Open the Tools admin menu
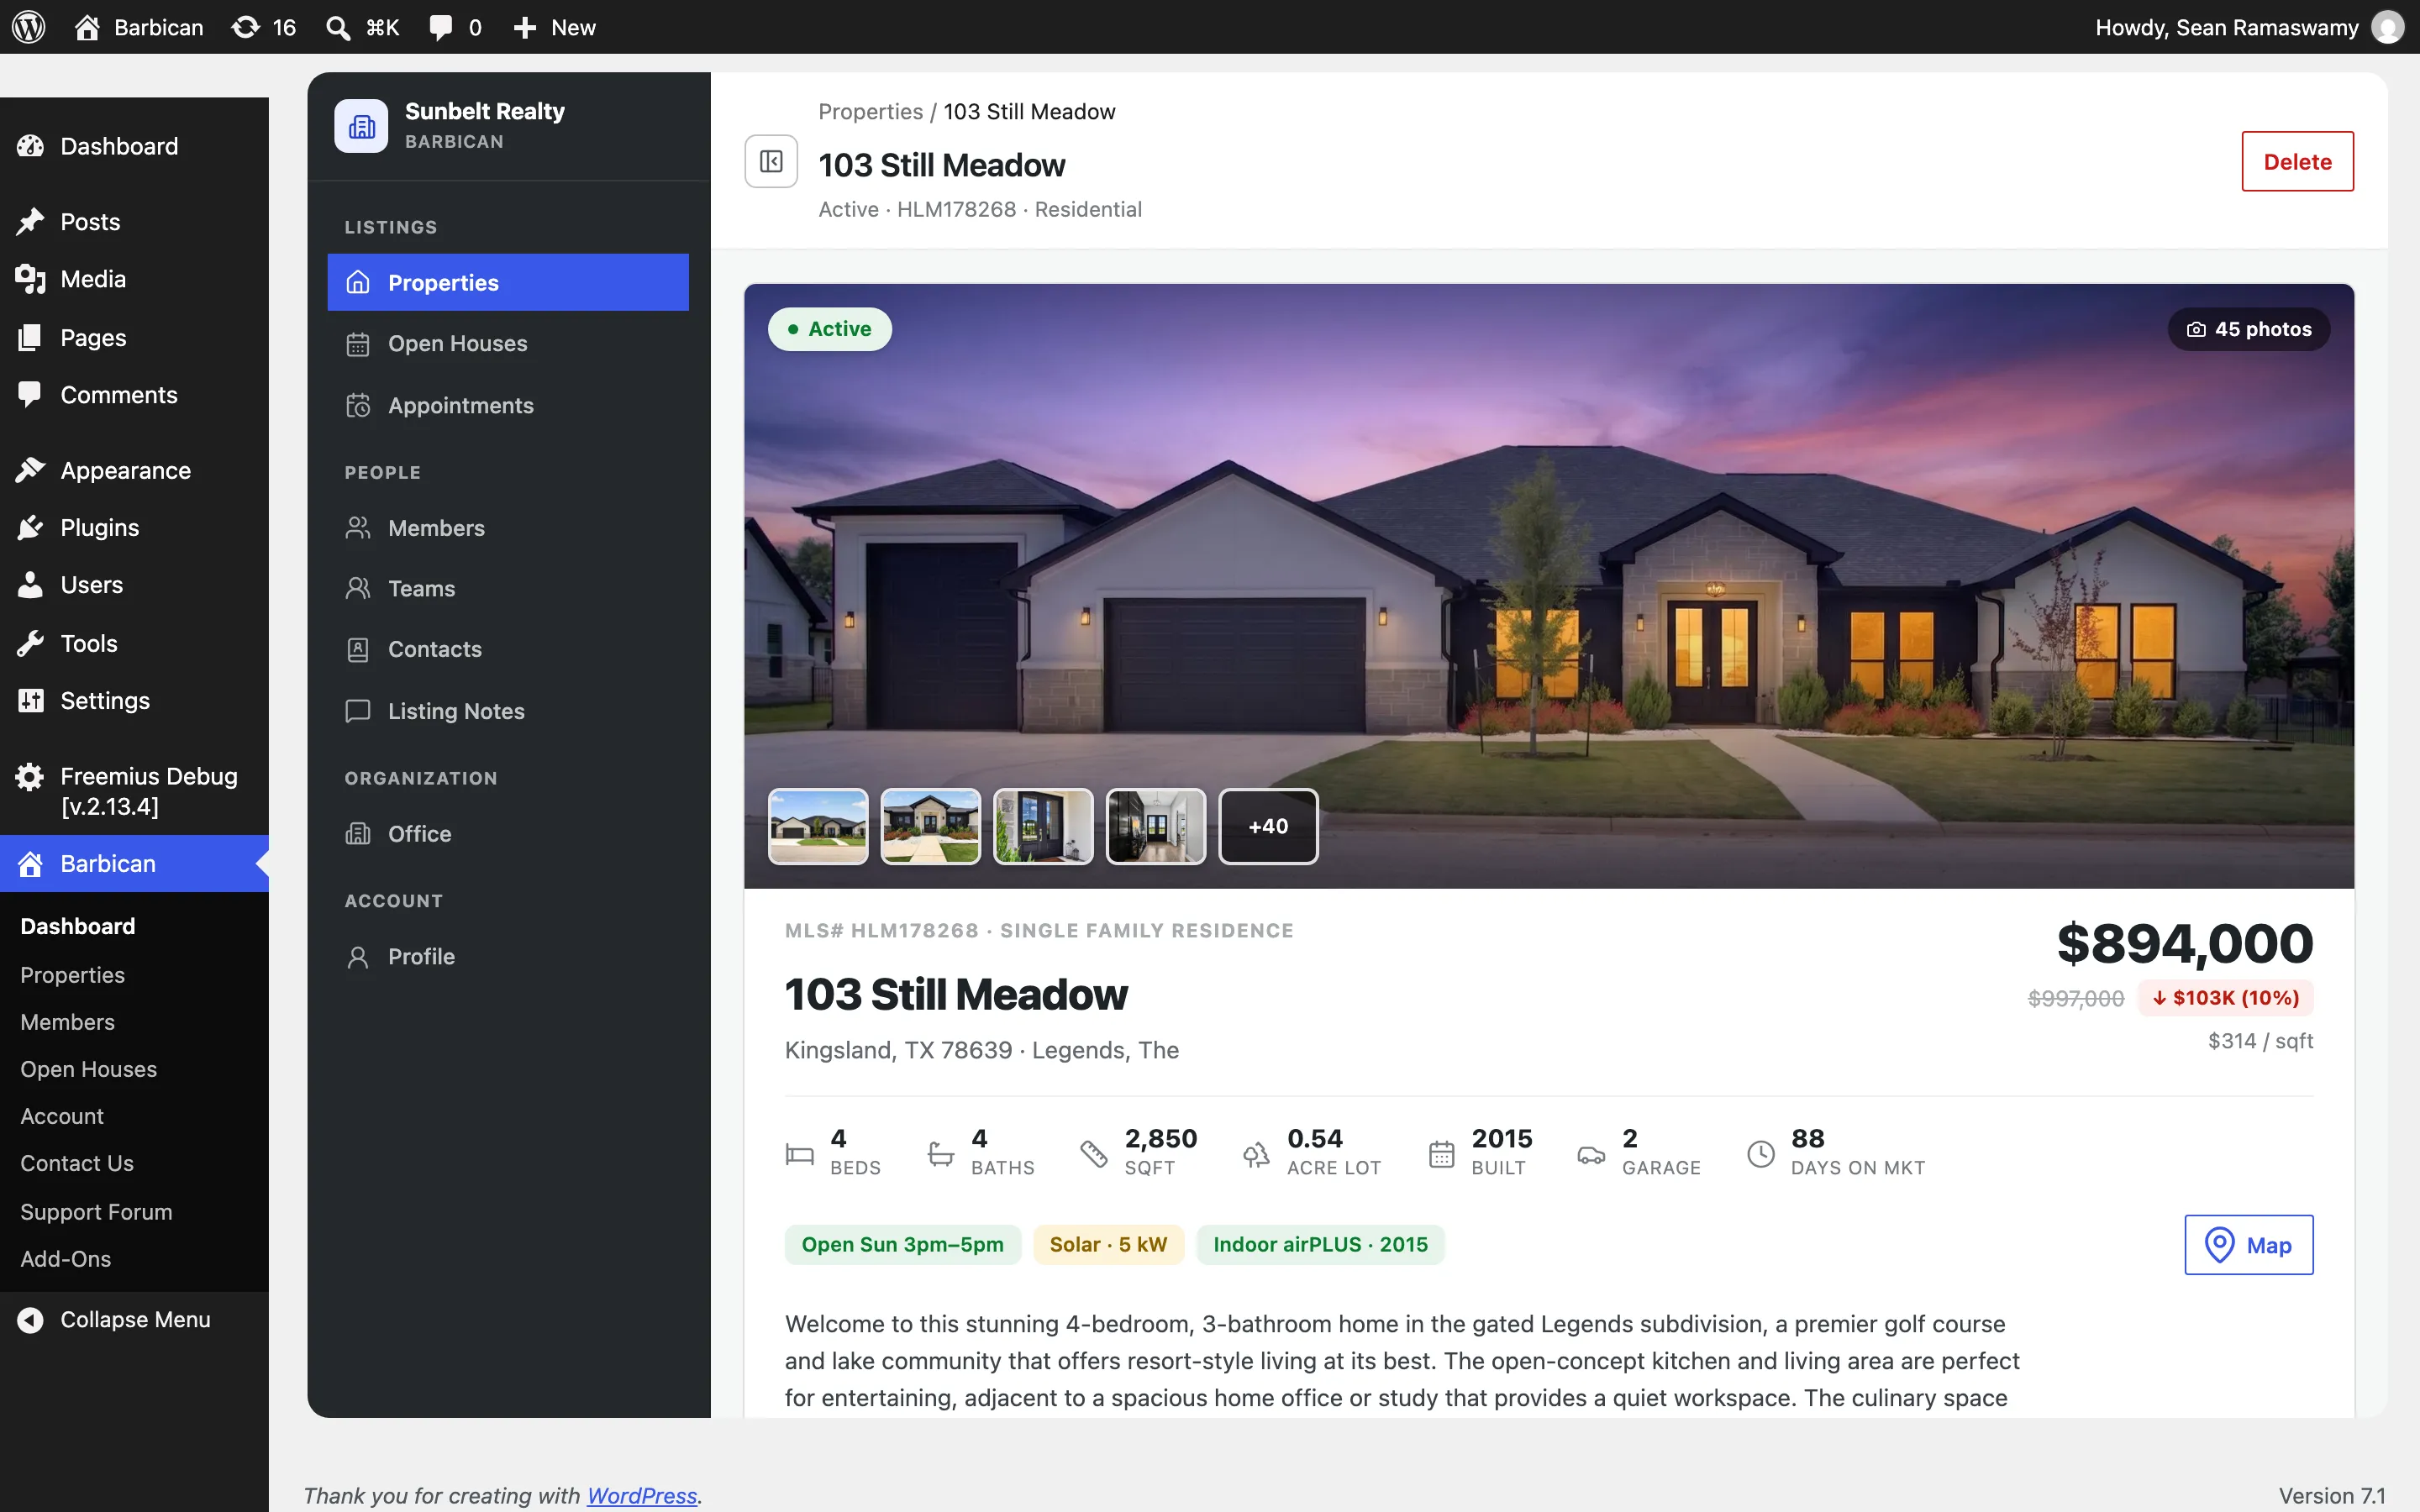Image resolution: width=2420 pixels, height=1512 pixels. pyautogui.click(x=134, y=643)
